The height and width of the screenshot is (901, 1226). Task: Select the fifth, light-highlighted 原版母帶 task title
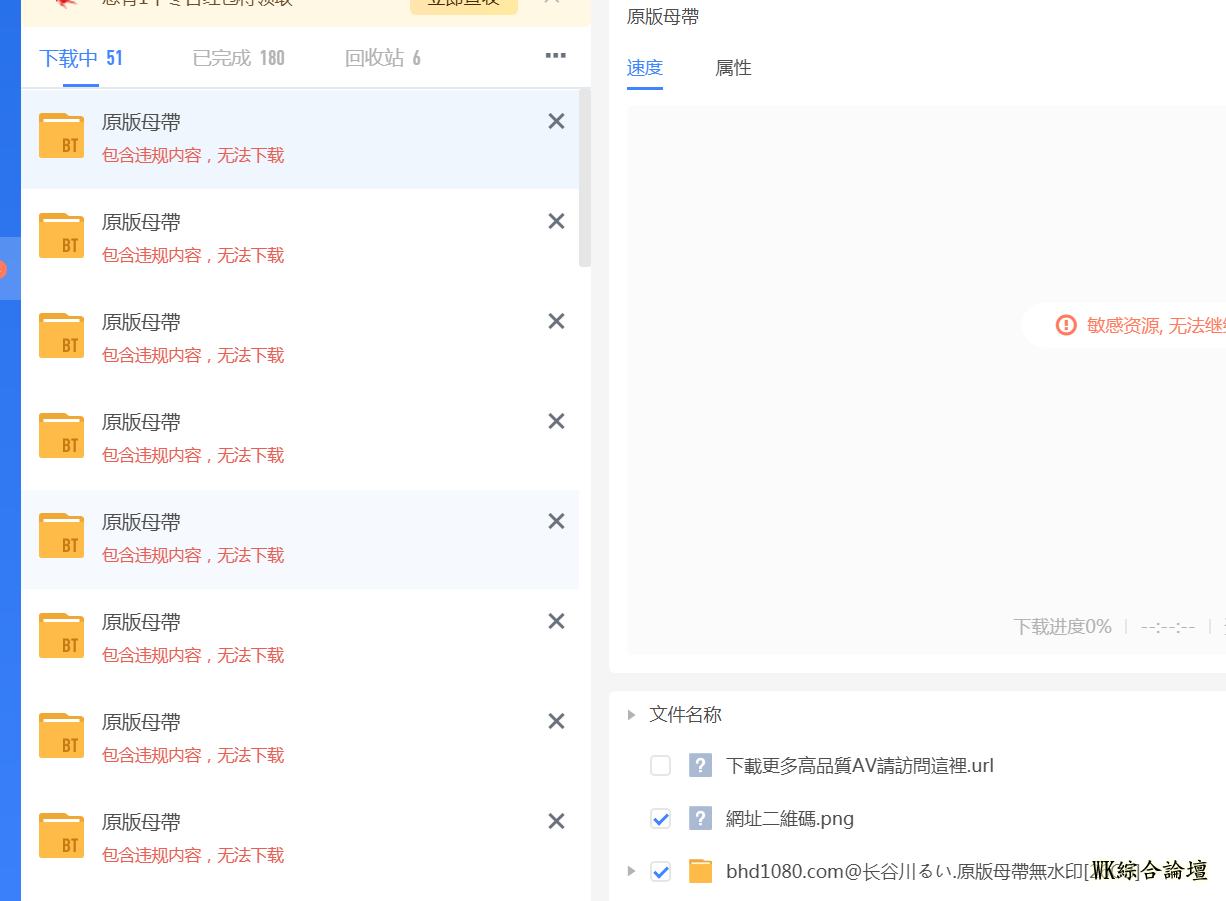coord(141,523)
